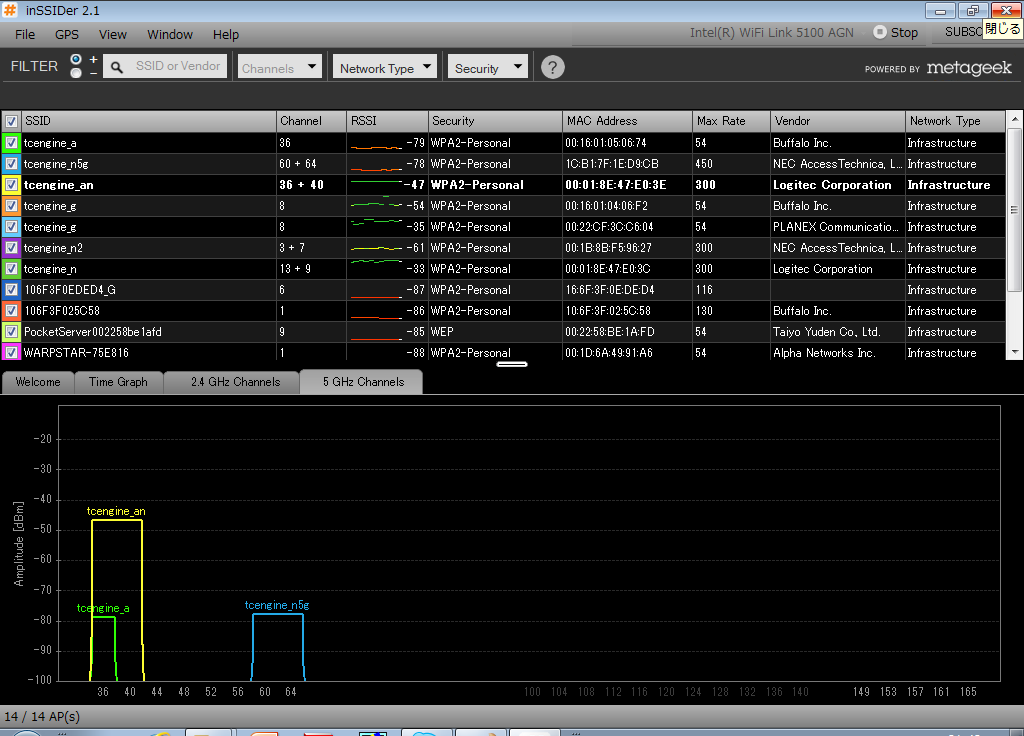Uncheck the tcengine_n network checkbox
This screenshot has width=1024, height=736.
(11, 268)
